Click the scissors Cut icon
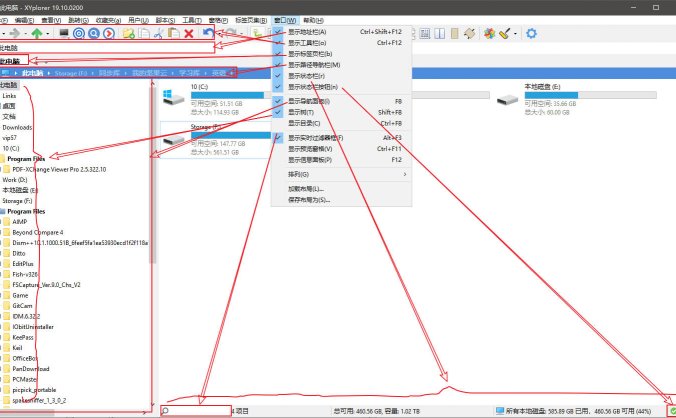 (x=159, y=33)
